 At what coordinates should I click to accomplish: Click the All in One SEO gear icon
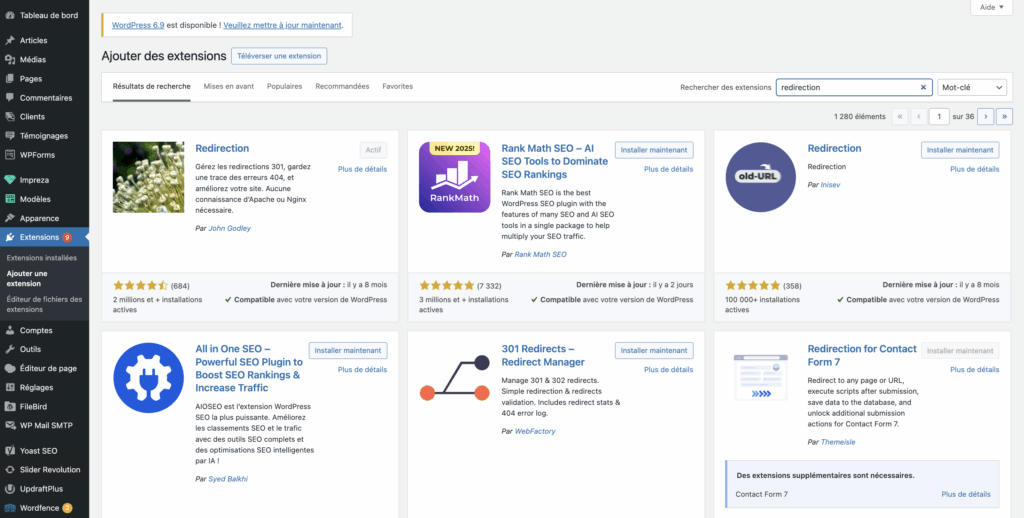pos(148,377)
